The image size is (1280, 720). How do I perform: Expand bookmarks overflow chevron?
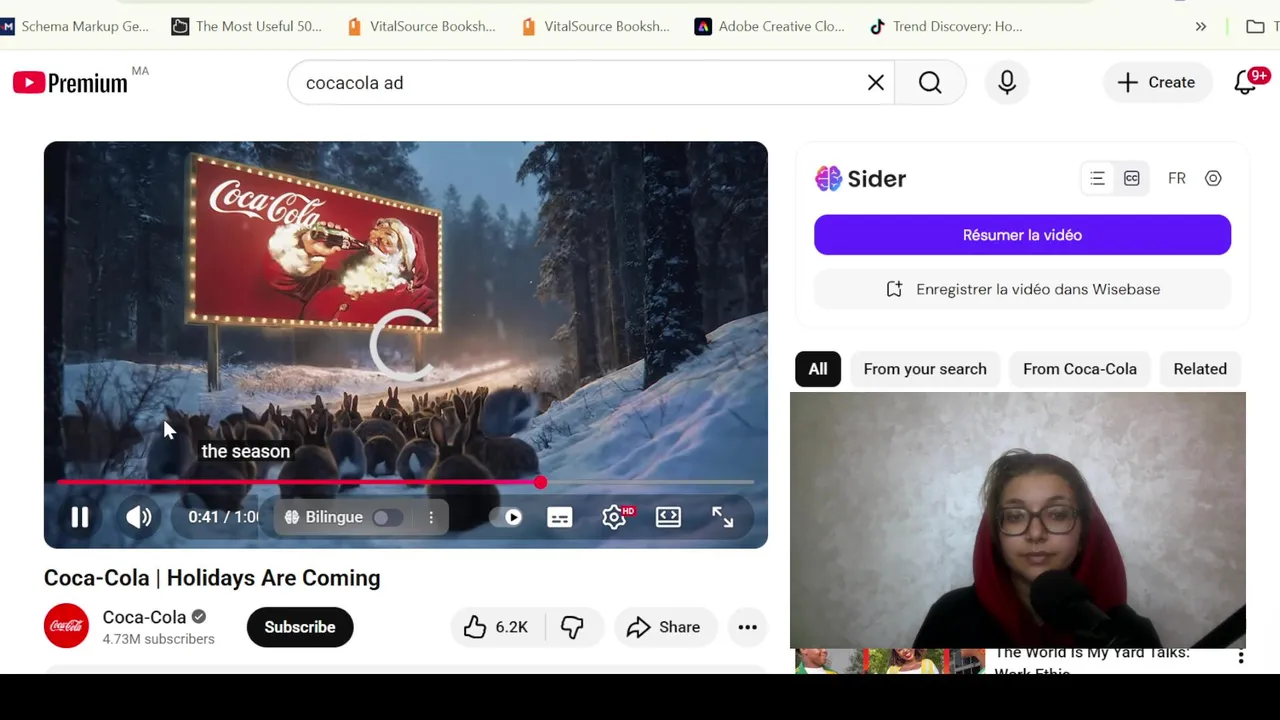click(x=1201, y=26)
